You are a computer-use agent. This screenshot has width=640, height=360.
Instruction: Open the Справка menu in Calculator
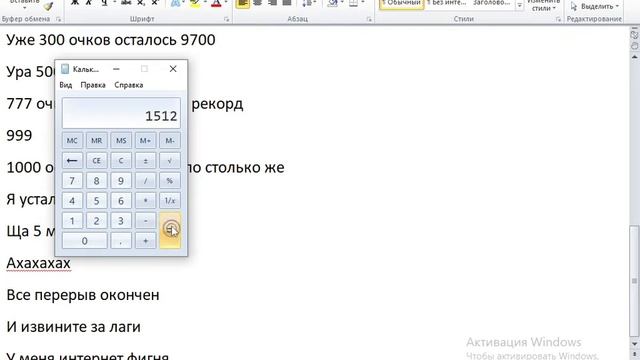129,85
